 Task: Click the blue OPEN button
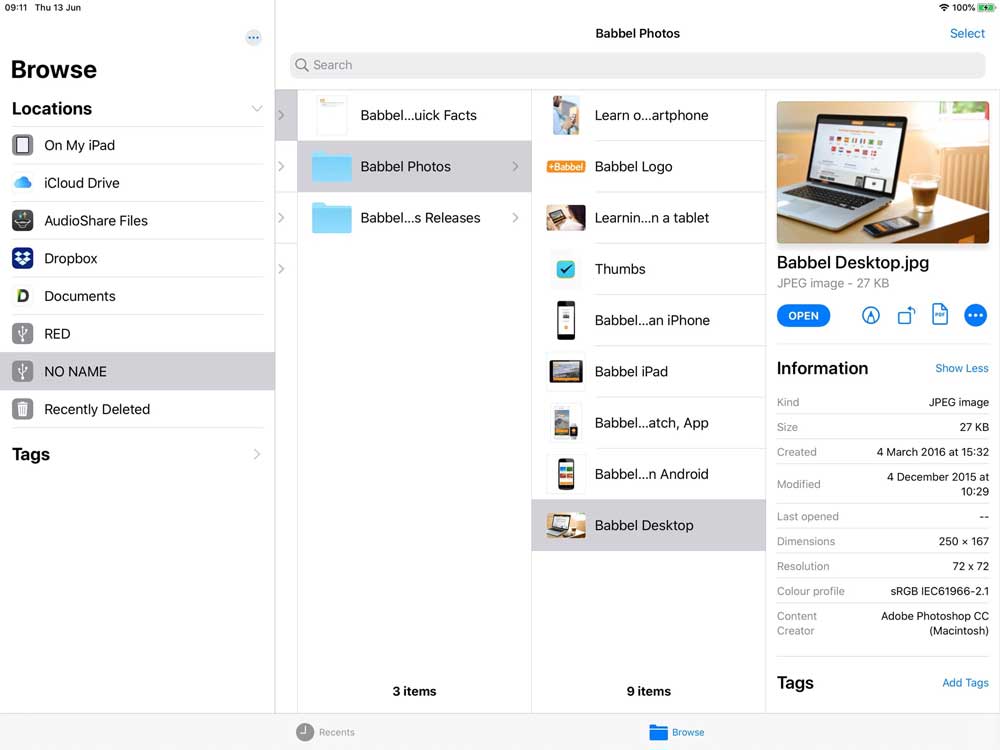[x=803, y=316]
